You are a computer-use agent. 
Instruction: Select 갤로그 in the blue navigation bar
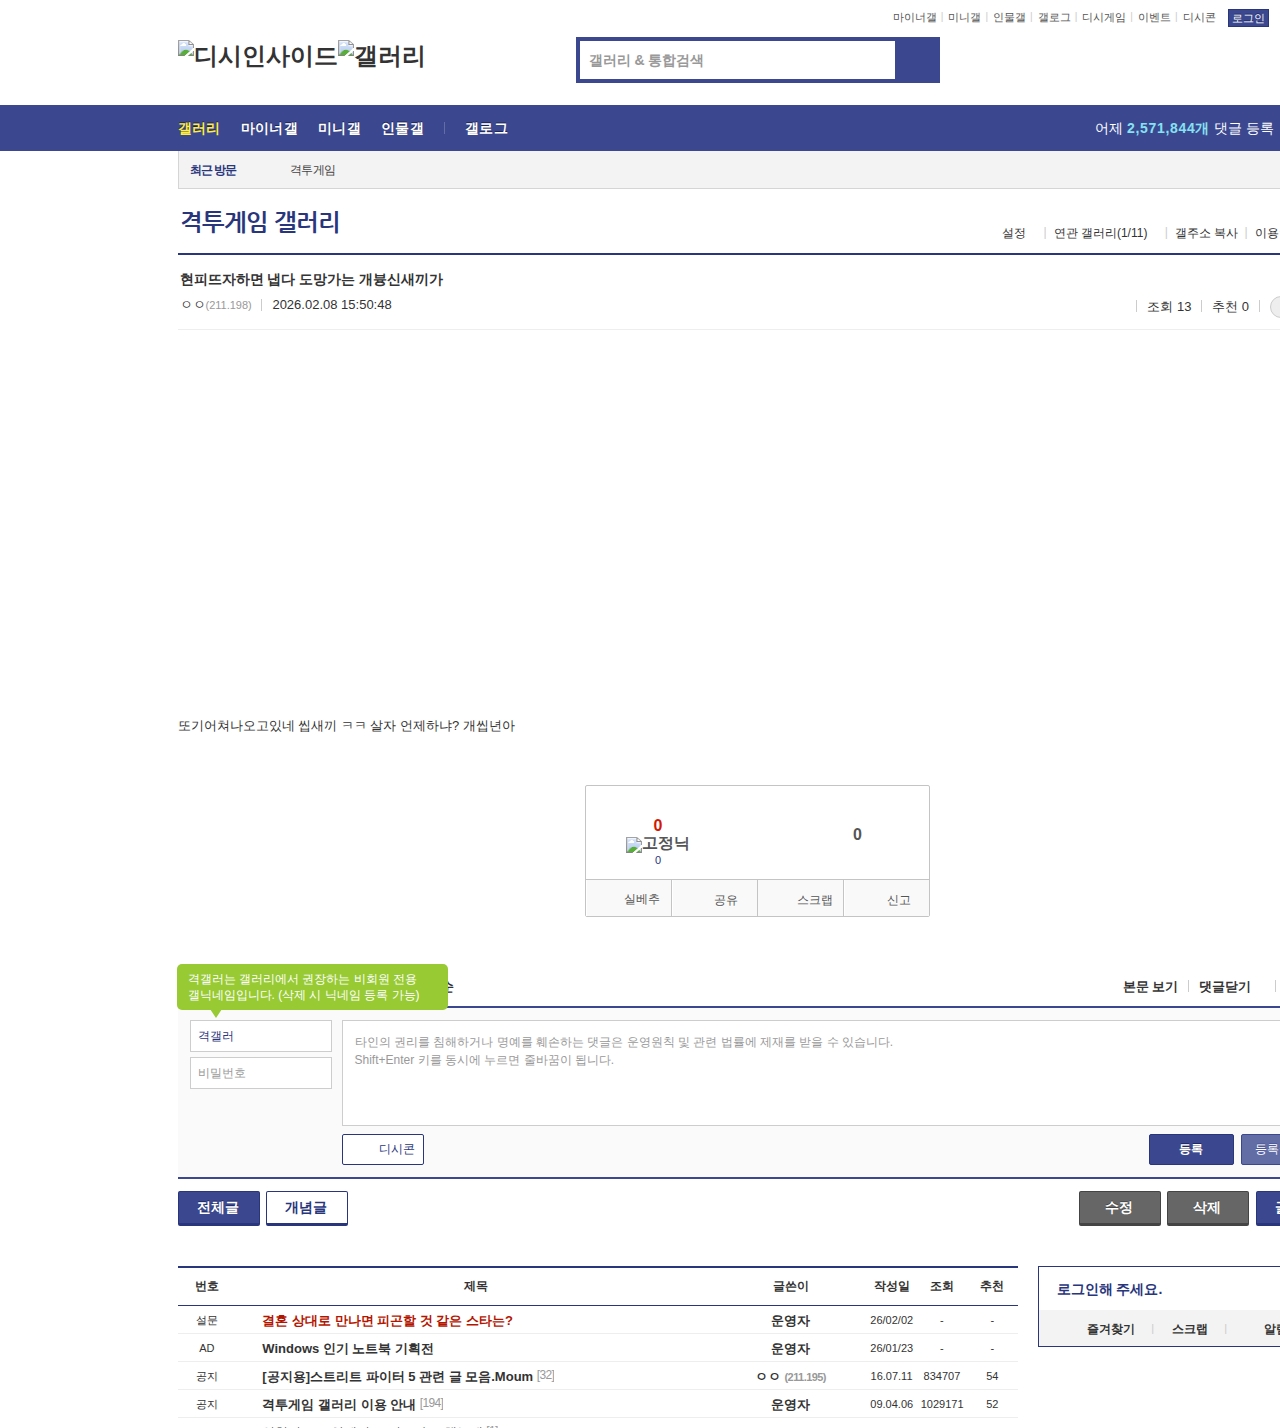486,129
